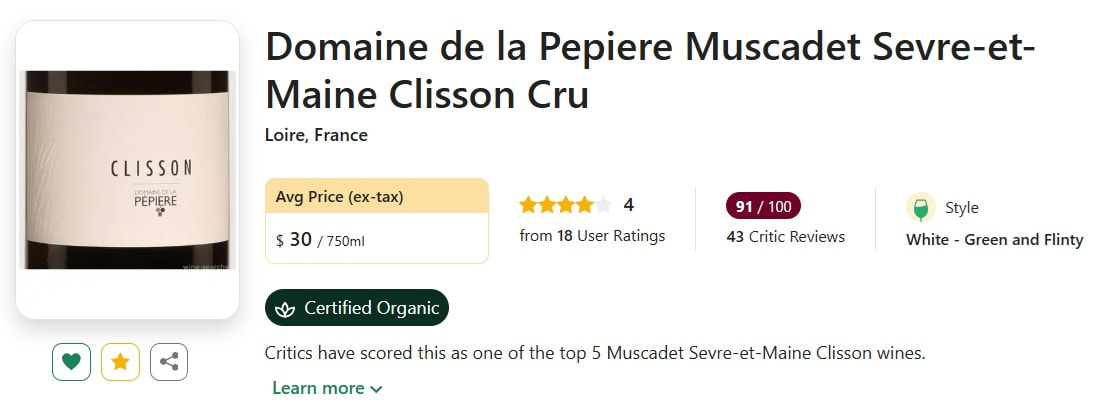
Task: Click the Loire, France region text
Action: pyautogui.click(x=316, y=135)
